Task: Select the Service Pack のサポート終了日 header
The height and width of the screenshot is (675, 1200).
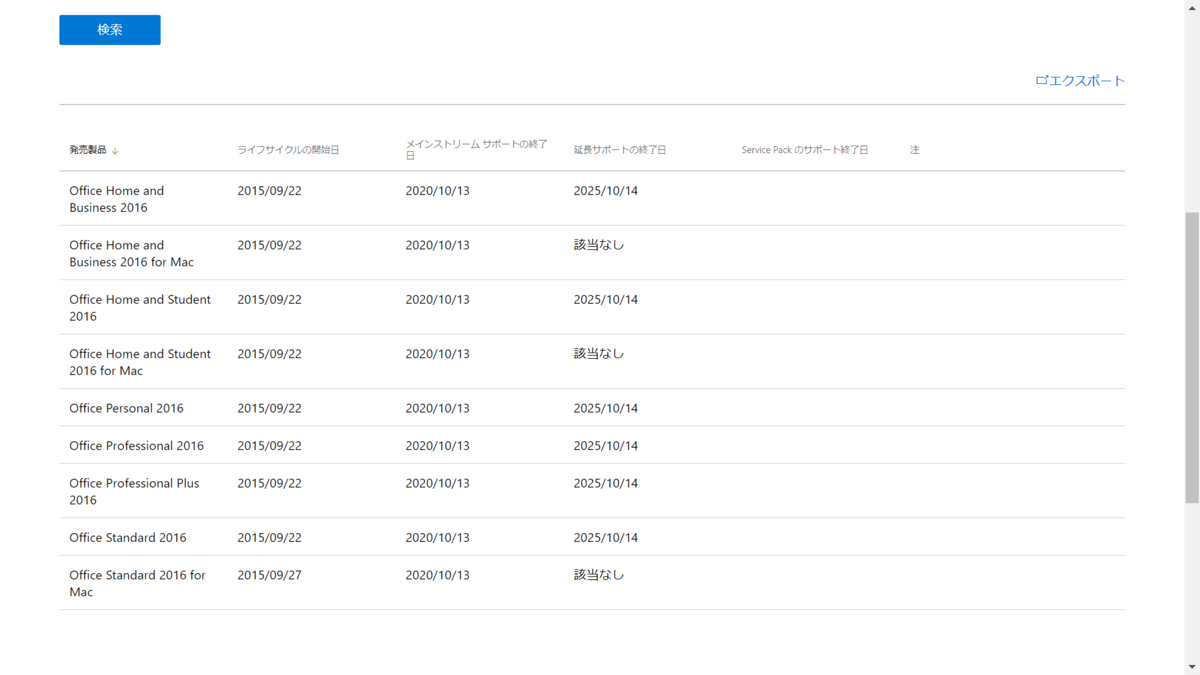Action: pos(805,150)
